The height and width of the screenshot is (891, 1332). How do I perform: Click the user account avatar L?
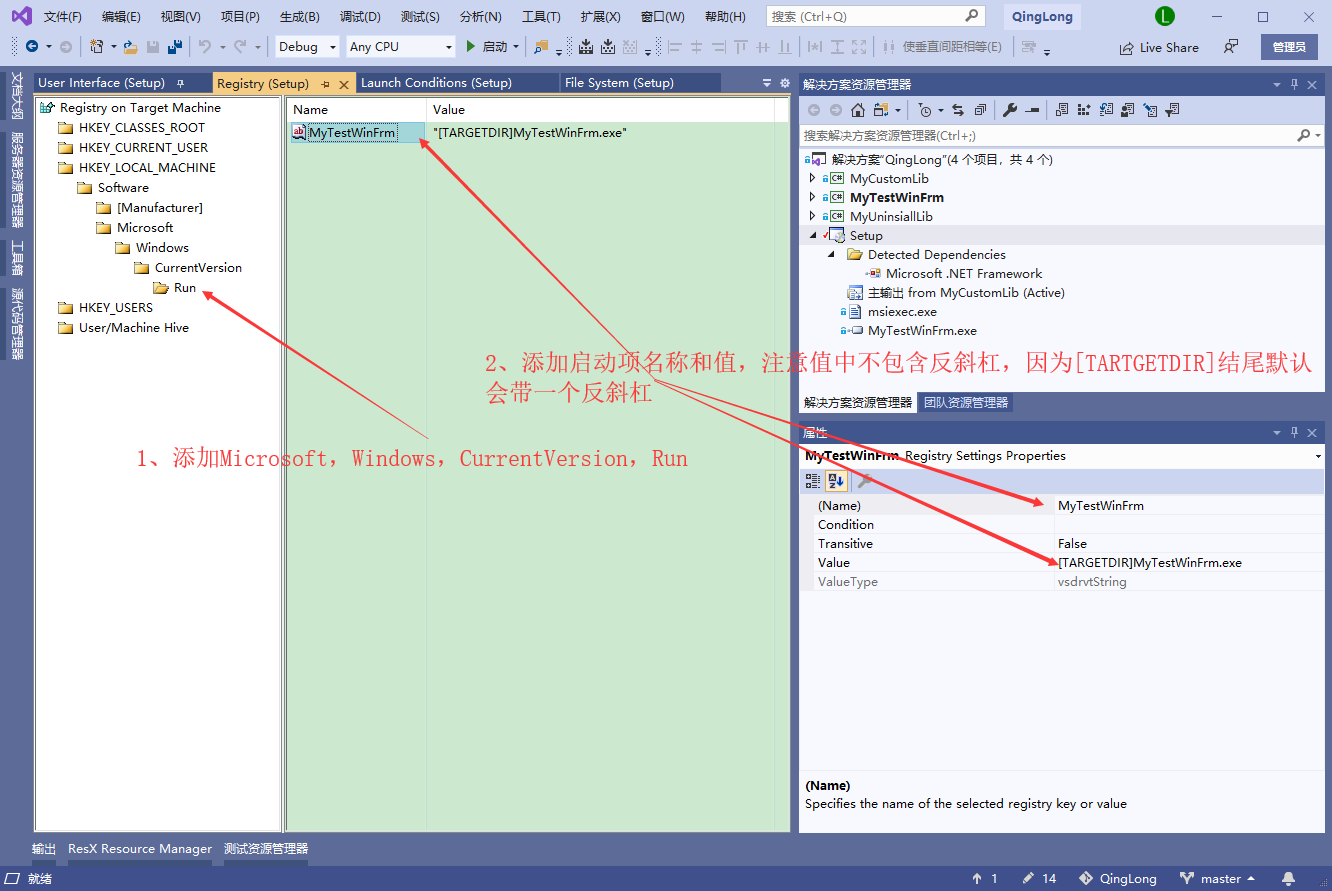tap(1164, 16)
